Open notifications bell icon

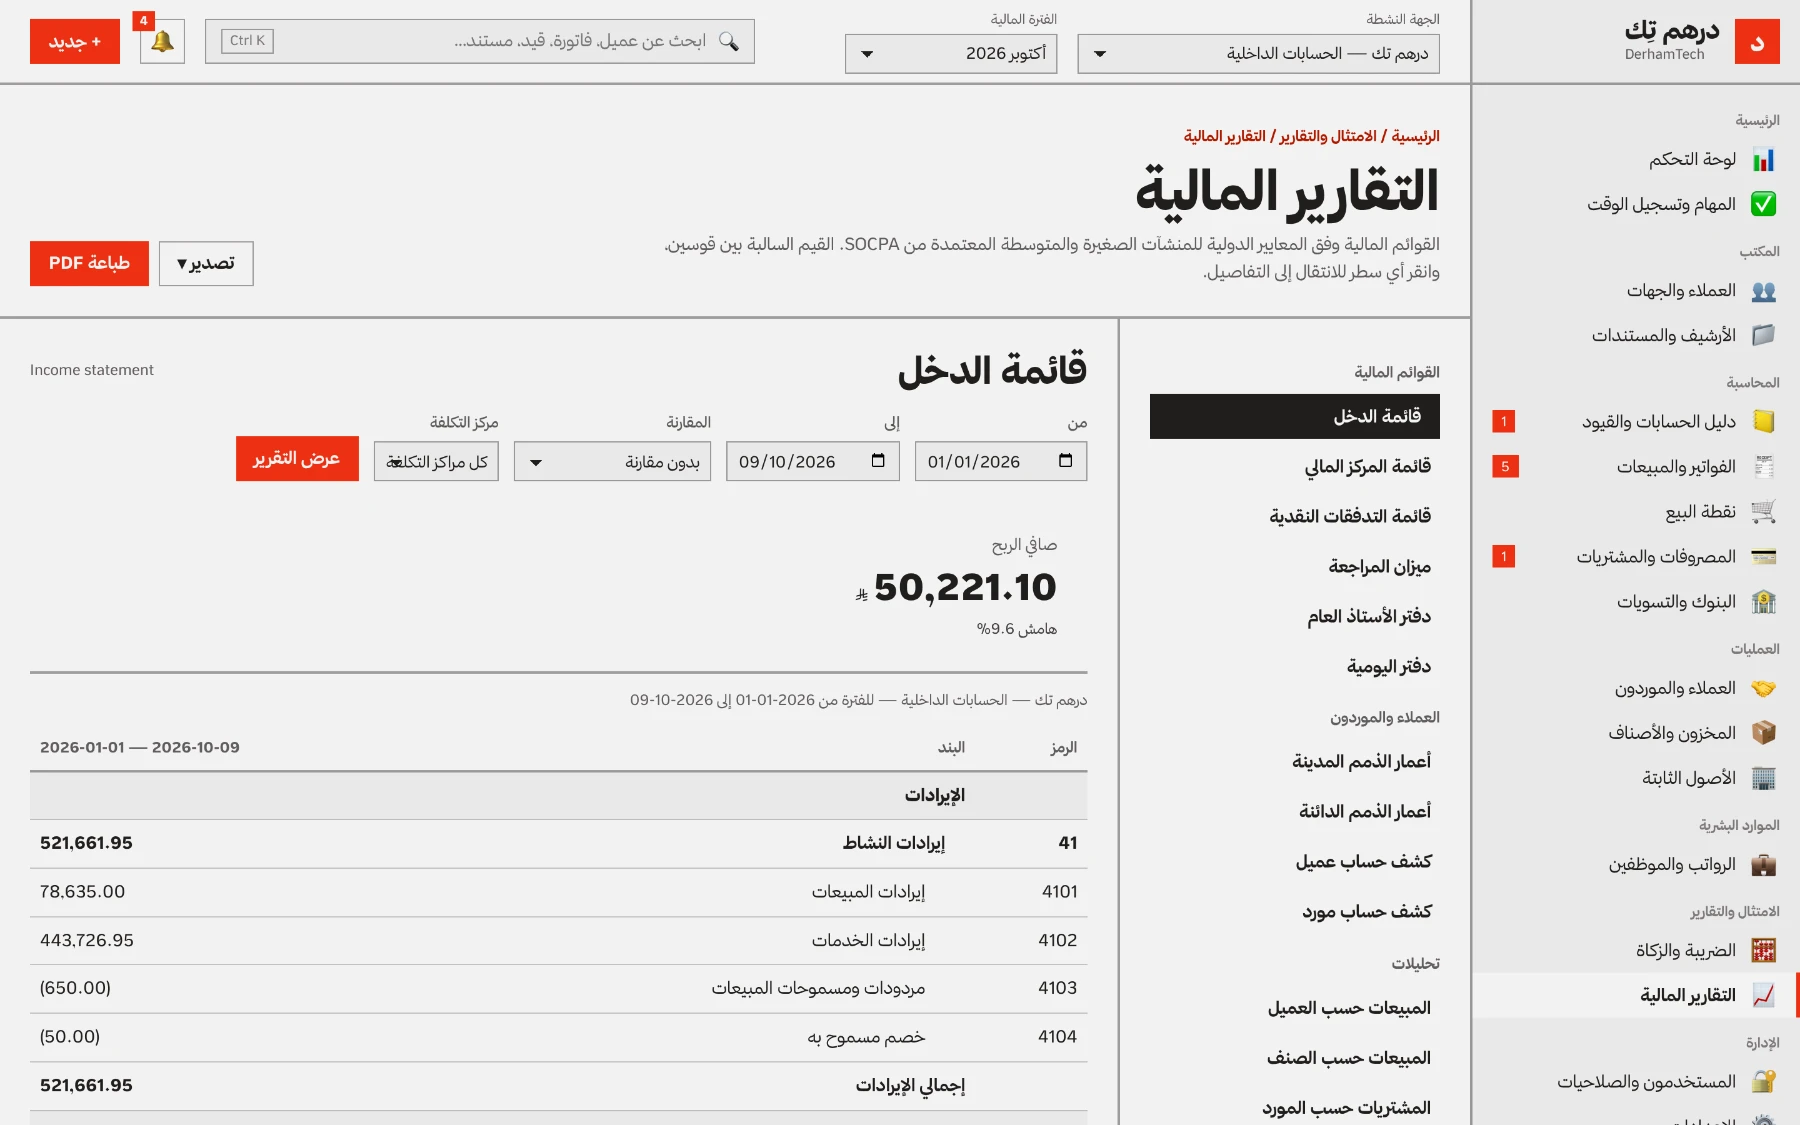162,42
